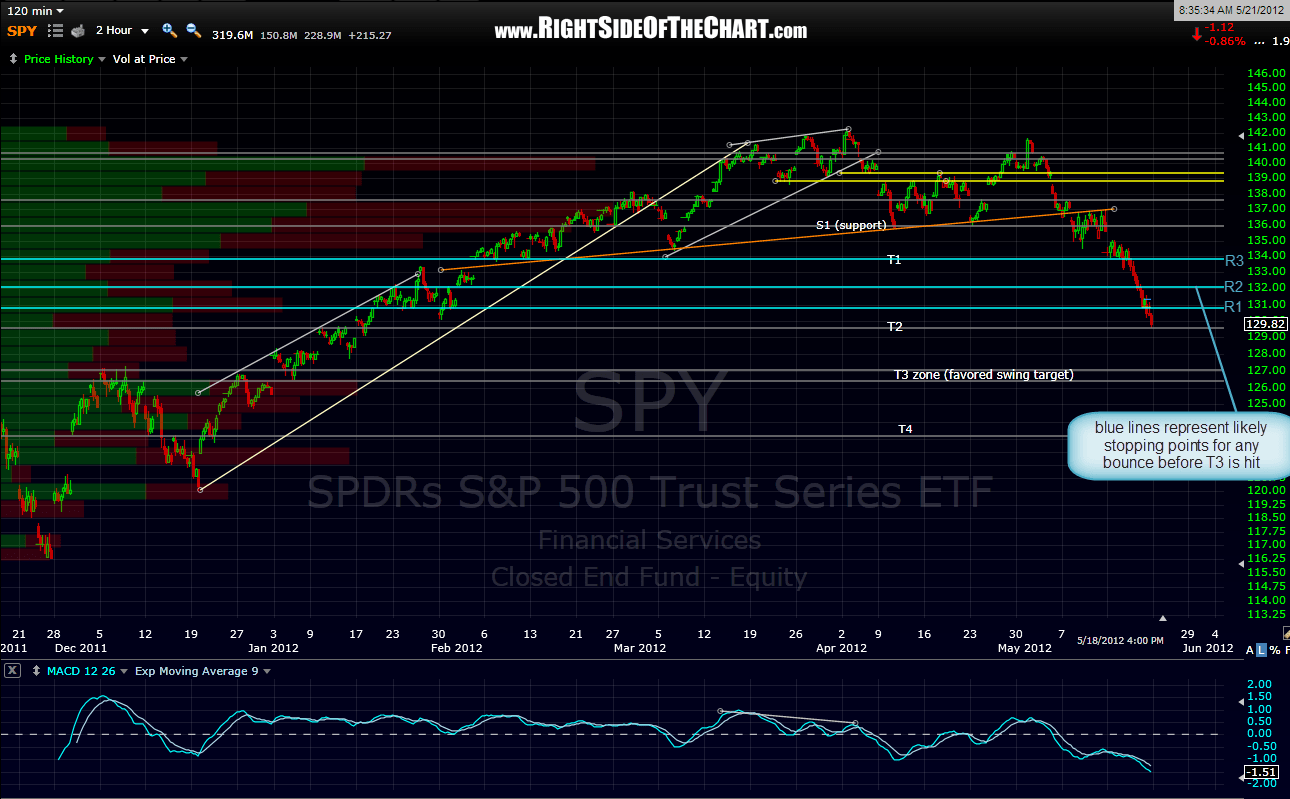Image resolution: width=1290 pixels, height=799 pixels.
Task: Select the zoom-out magnifier tool
Action: (x=193, y=31)
